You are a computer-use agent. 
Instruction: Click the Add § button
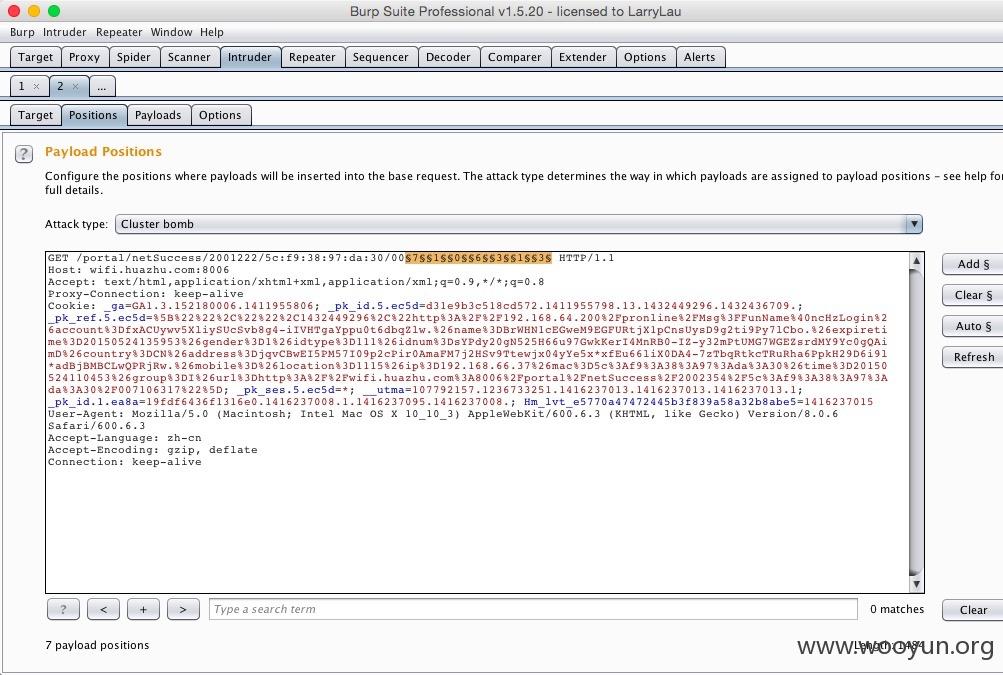pos(973,264)
